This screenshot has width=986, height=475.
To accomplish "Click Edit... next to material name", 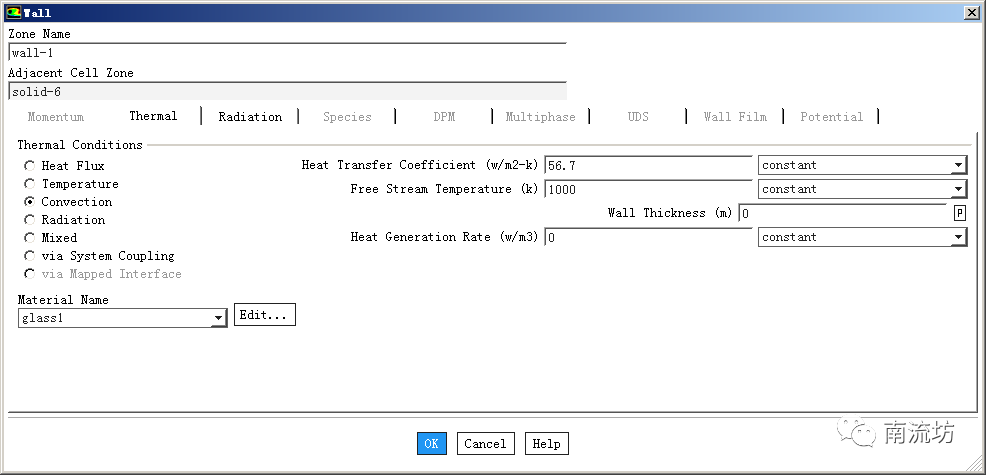I will (264, 315).
